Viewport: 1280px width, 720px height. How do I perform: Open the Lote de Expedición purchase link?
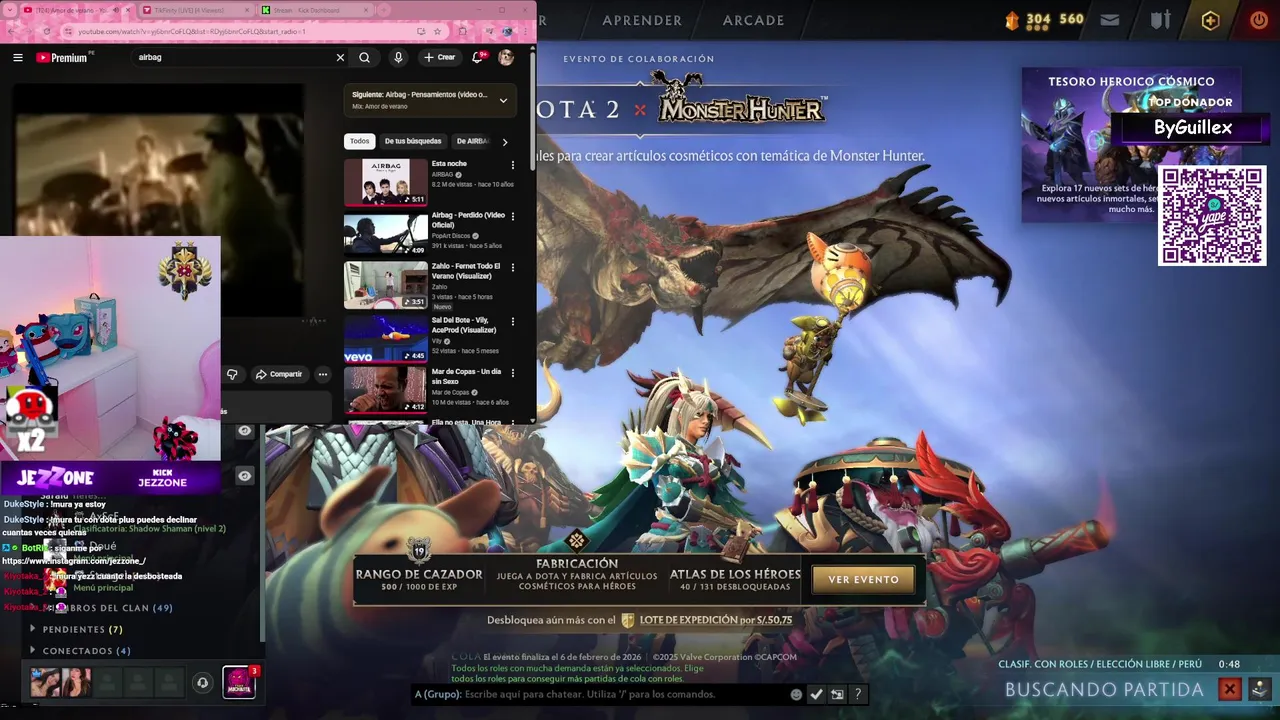pos(715,620)
